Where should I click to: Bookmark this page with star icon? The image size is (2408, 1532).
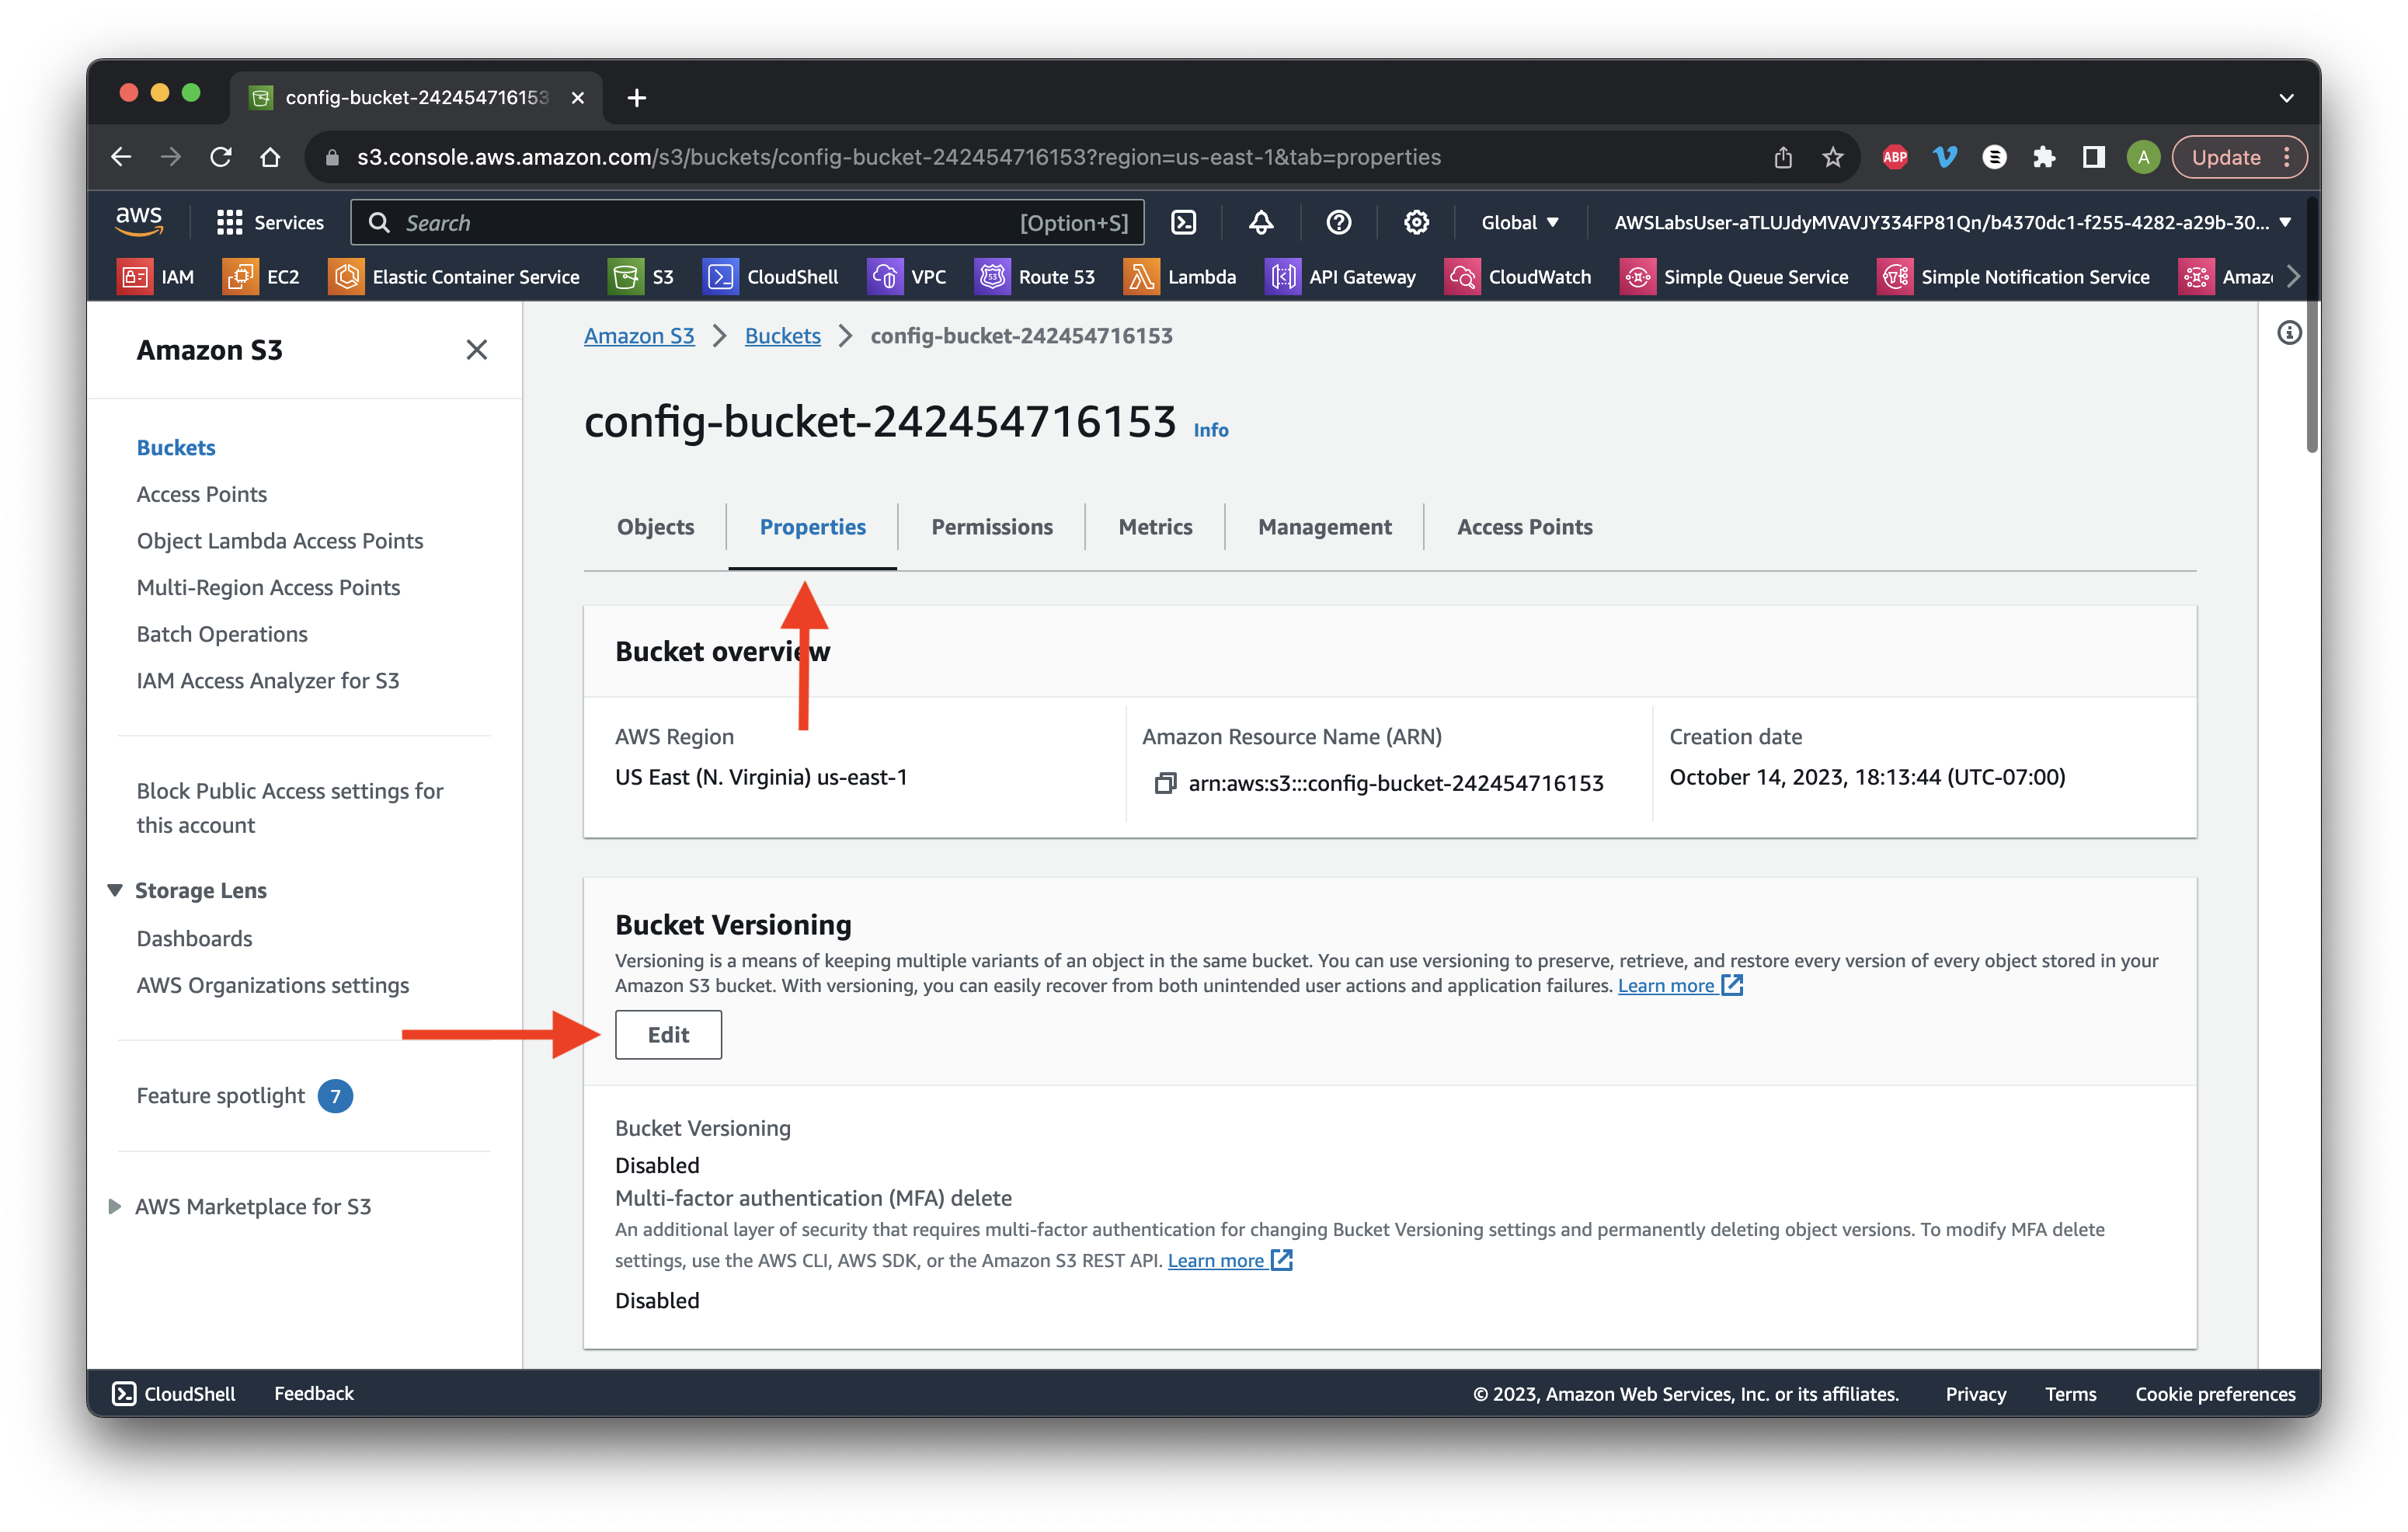1832,157
